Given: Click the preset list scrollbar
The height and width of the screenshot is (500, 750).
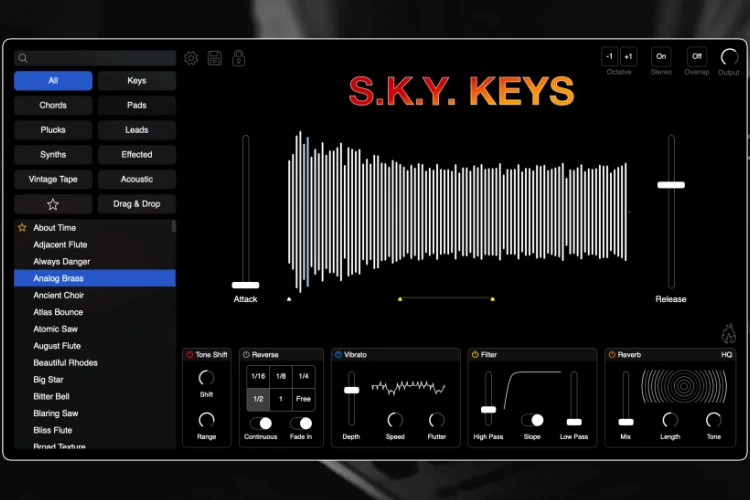Looking at the screenshot, I should point(174,226).
